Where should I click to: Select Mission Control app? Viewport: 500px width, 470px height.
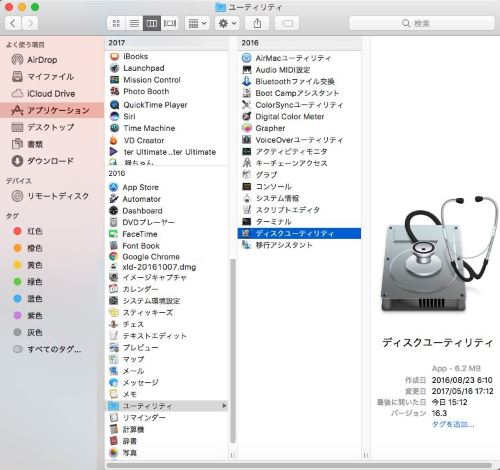[167, 80]
